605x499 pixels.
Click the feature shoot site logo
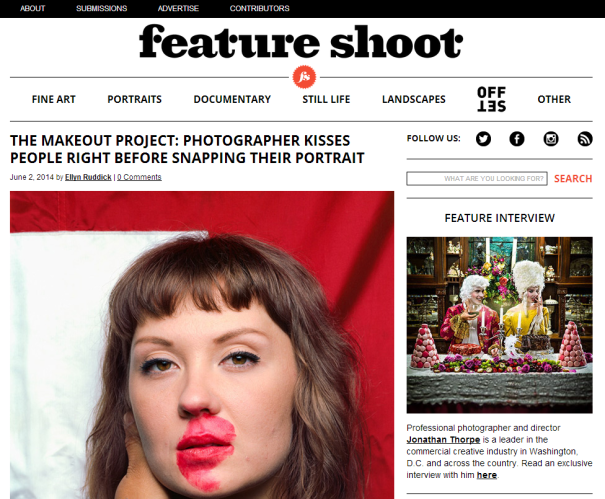coord(301,42)
